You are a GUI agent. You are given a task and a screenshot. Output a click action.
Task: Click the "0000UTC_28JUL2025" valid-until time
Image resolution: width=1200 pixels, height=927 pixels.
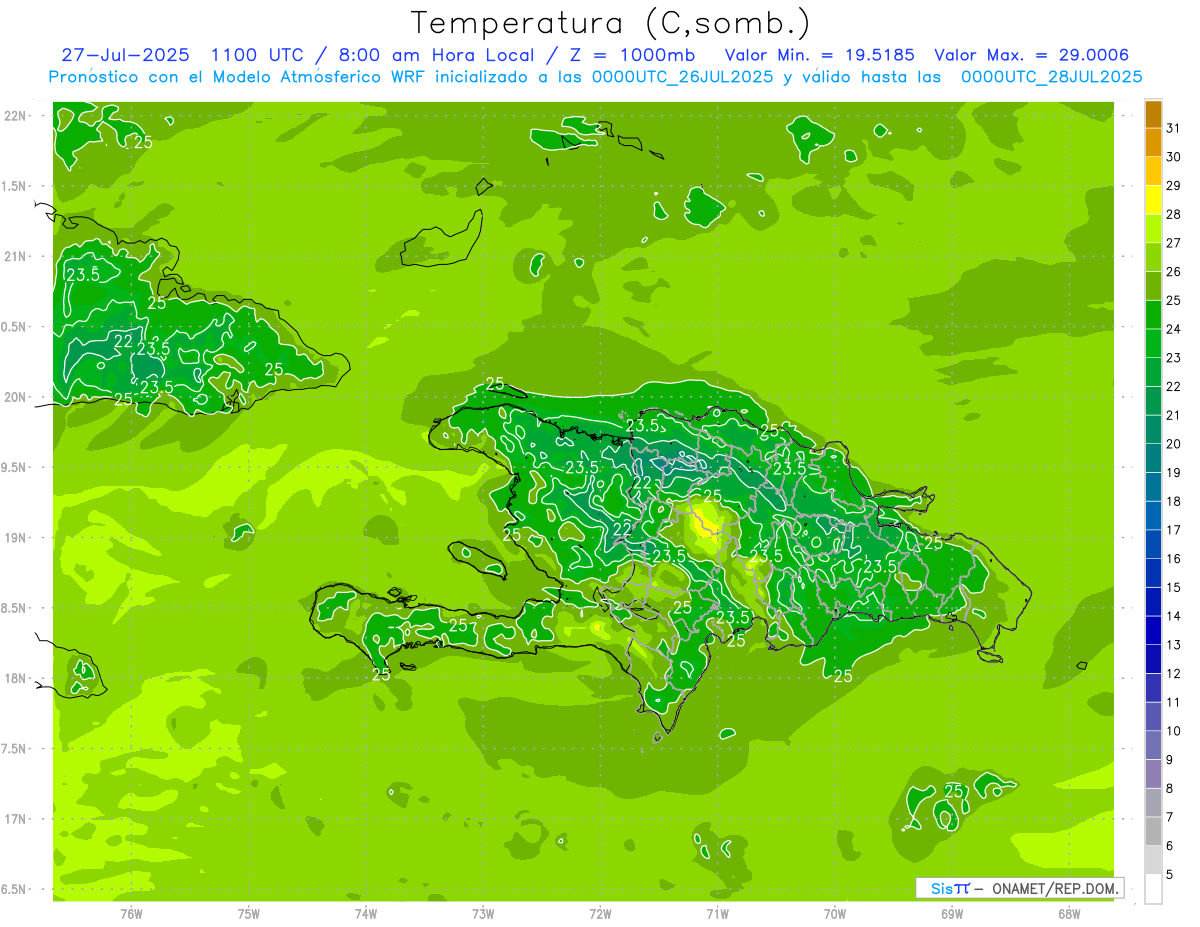click(x=1052, y=76)
